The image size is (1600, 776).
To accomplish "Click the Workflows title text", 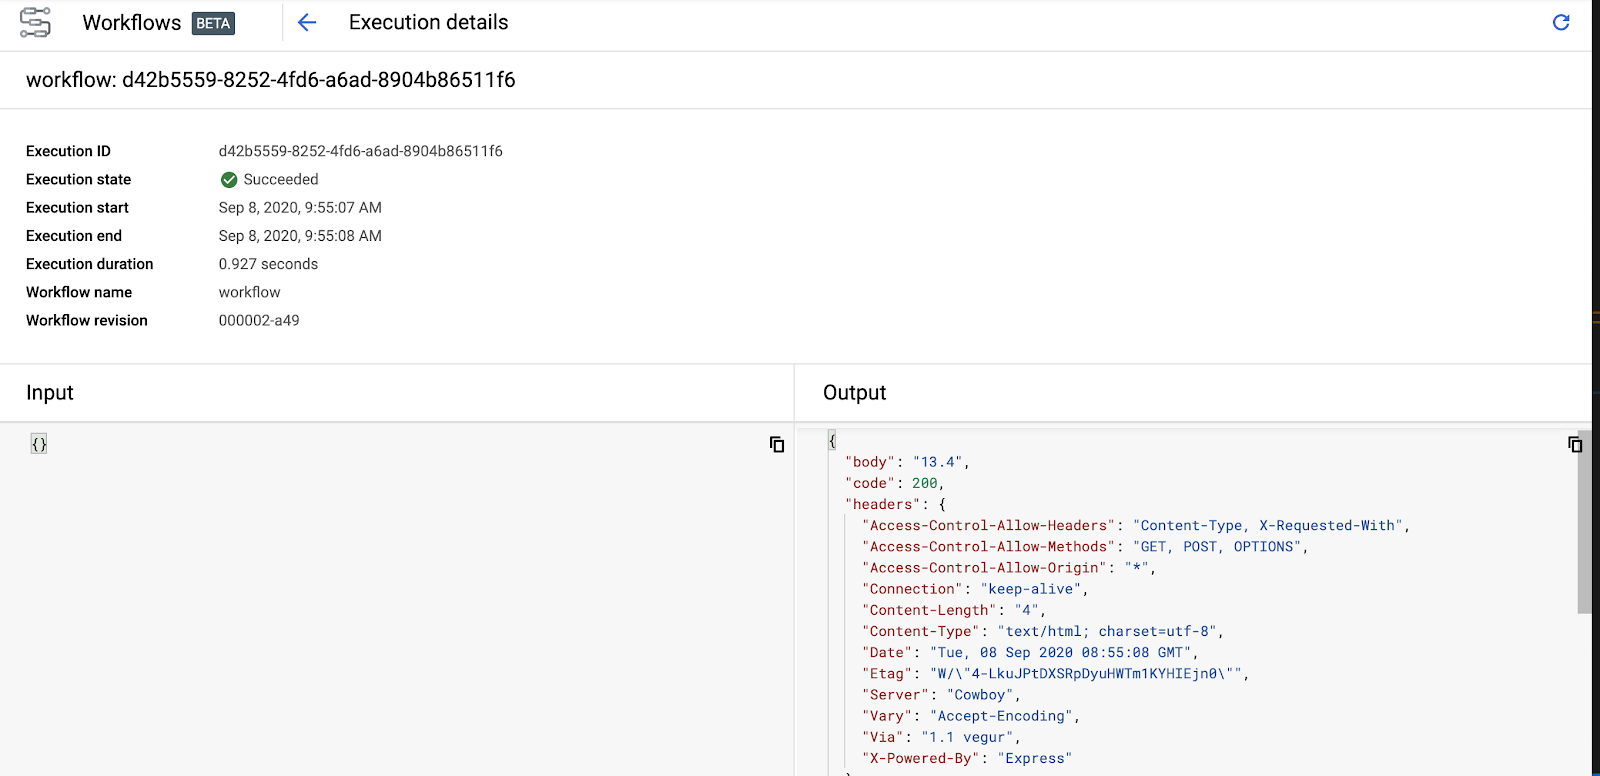I will pyautogui.click(x=131, y=23).
